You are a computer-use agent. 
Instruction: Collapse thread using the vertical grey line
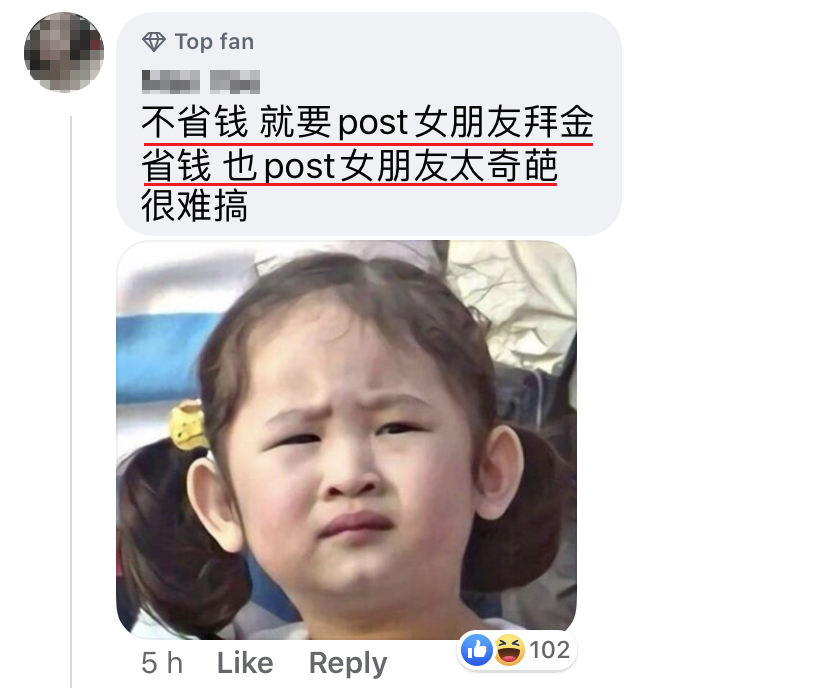(x=71, y=401)
